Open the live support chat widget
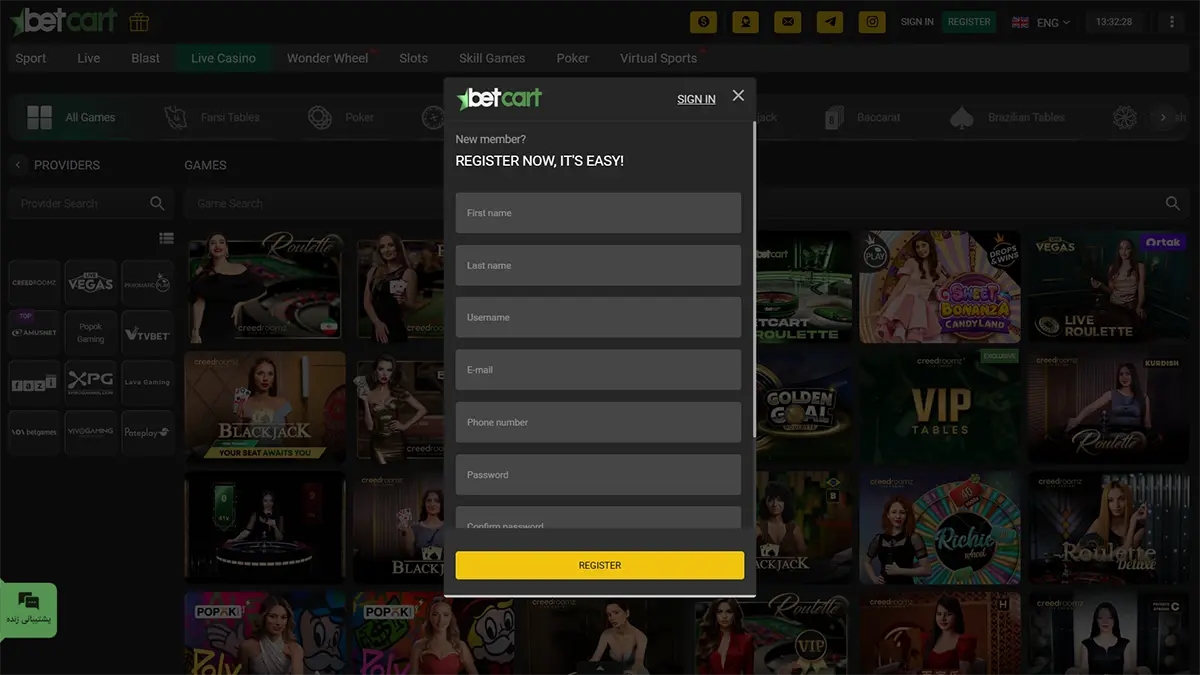1200x675 pixels. click(28, 610)
